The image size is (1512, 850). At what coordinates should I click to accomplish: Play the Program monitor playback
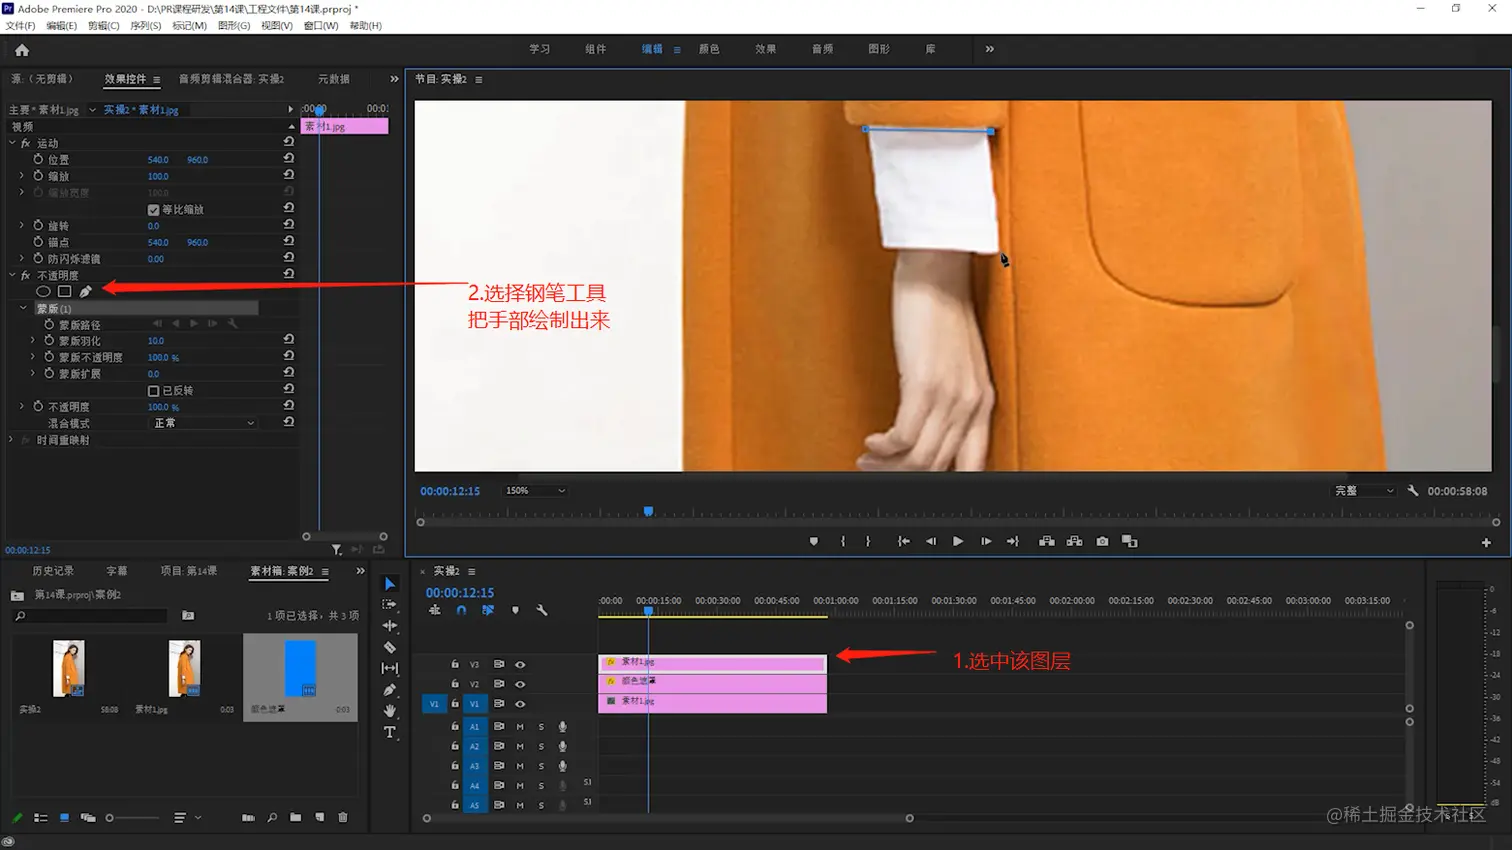pos(958,541)
